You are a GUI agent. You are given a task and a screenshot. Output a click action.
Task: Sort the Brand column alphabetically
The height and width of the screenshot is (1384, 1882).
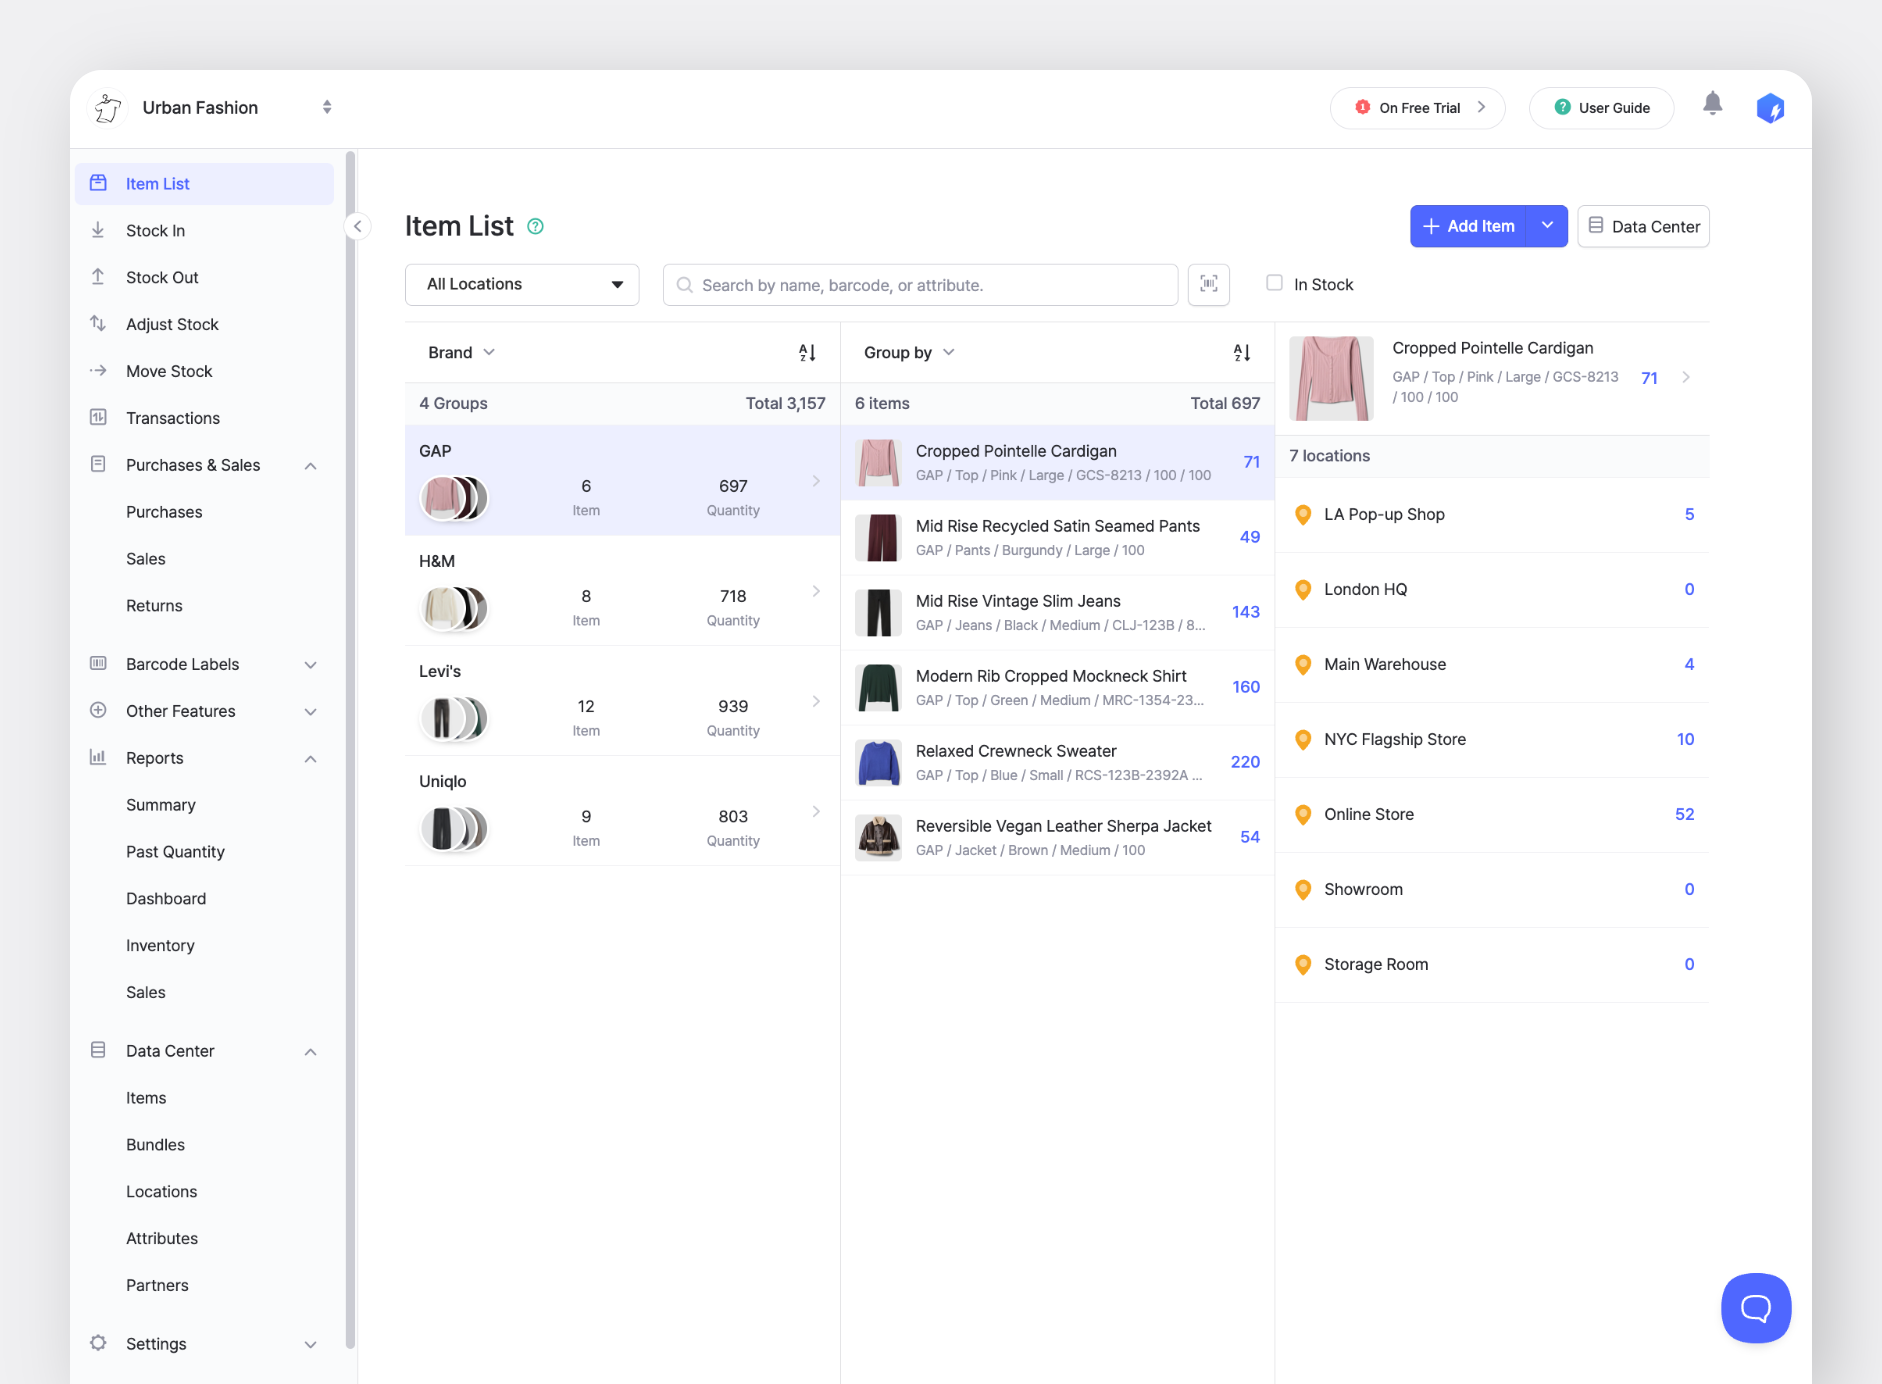(807, 351)
